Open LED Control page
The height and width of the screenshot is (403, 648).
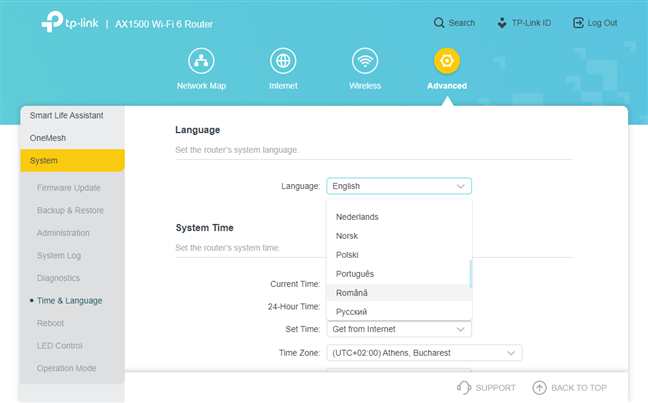(x=60, y=346)
